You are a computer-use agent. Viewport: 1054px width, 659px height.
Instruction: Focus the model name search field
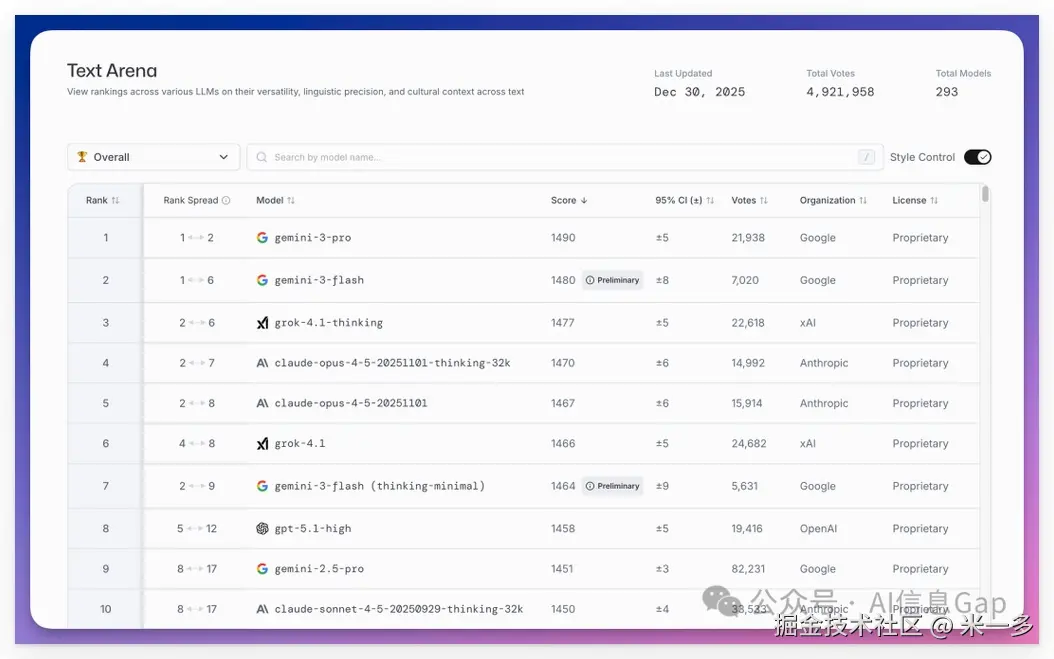pyautogui.click(x=565, y=157)
